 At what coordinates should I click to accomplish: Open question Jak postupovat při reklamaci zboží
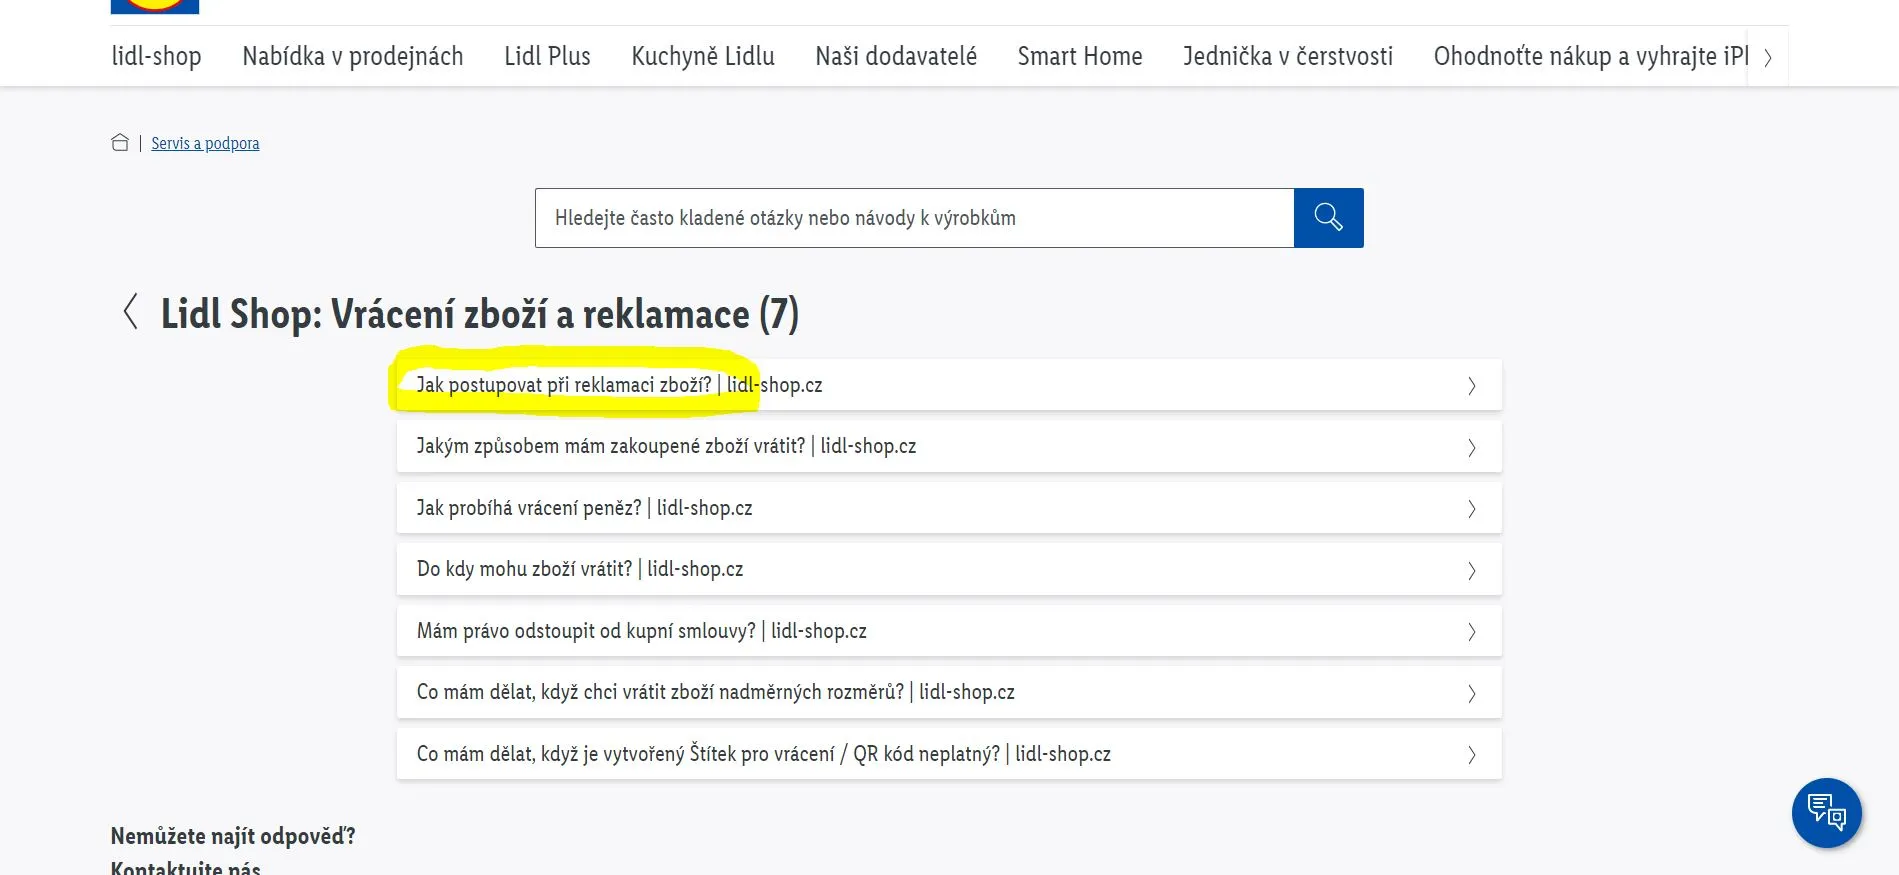949,385
